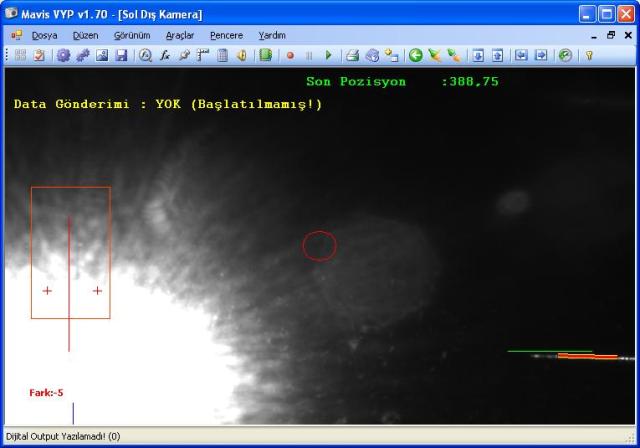Click the orange bar near green line
The image size is (640, 448).
pyautogui.click(x=588, y=356)
